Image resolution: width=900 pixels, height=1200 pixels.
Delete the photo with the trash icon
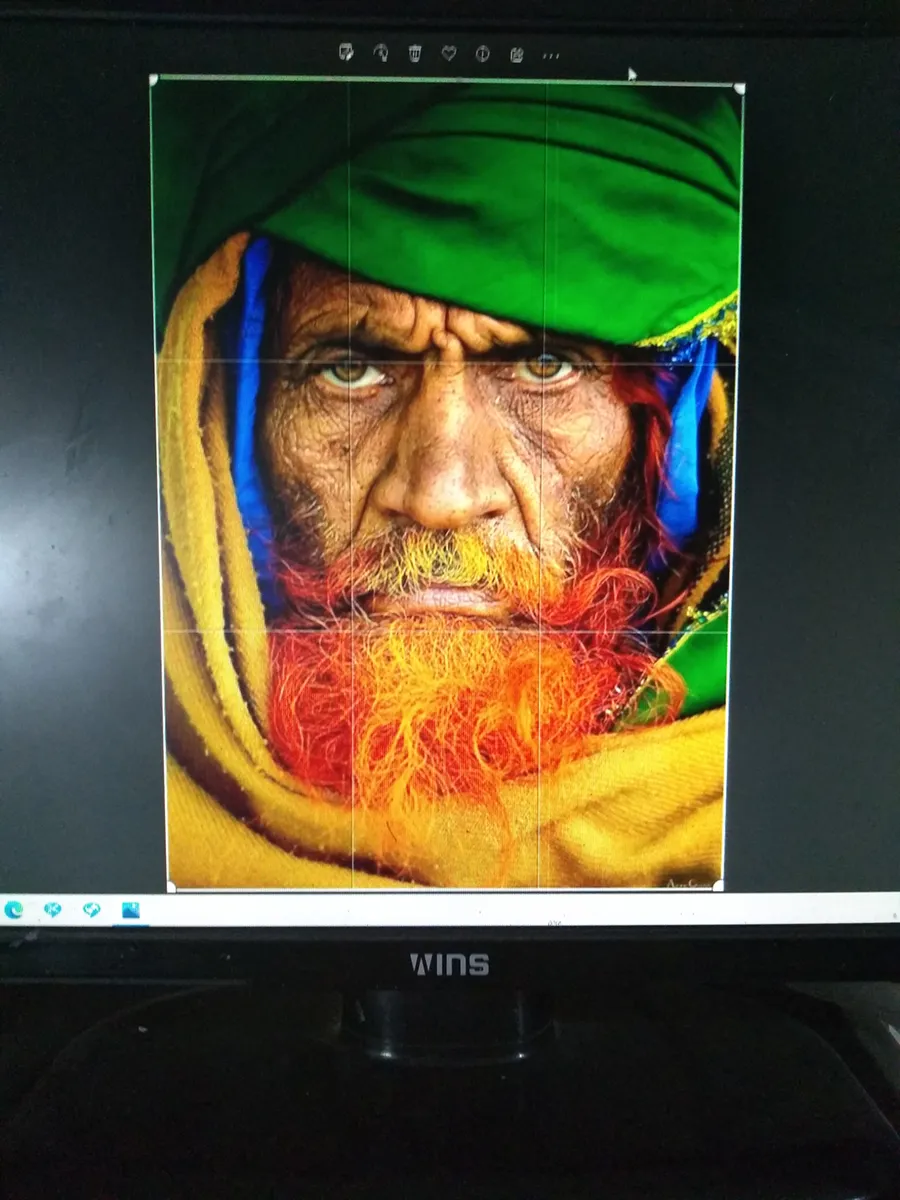[415, 53]
